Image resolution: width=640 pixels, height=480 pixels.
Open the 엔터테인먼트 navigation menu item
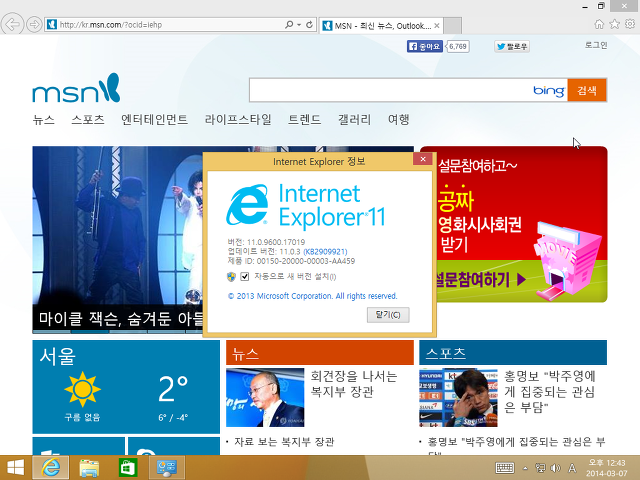[154, 120]
